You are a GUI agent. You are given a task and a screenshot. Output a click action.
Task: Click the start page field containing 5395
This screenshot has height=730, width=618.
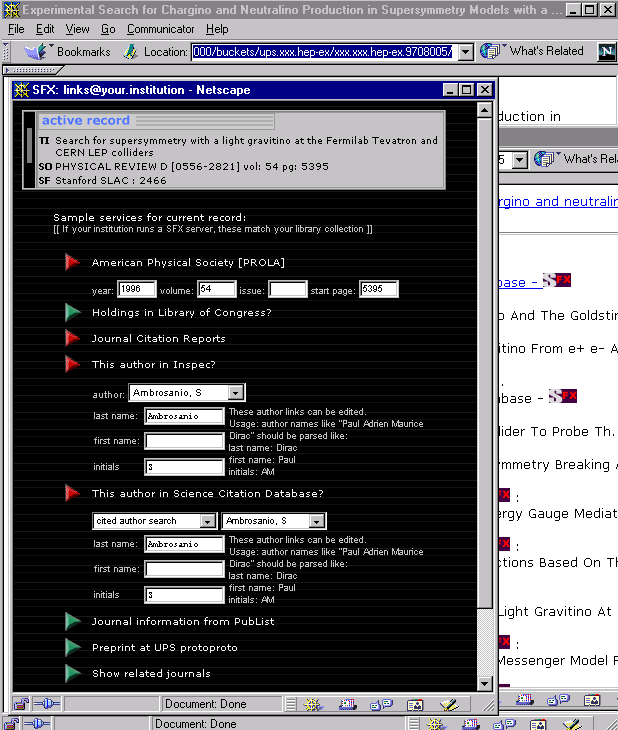tap(379, 289)
